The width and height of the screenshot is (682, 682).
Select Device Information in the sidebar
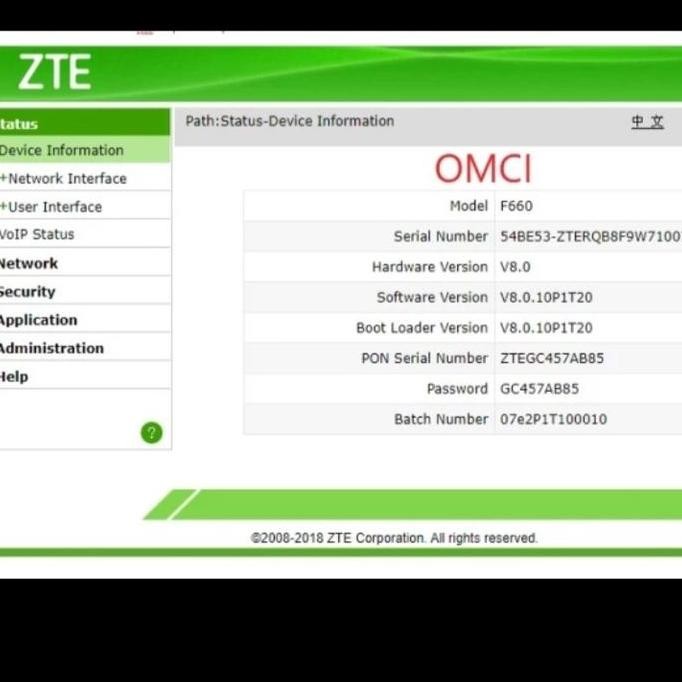pos(85,150)
